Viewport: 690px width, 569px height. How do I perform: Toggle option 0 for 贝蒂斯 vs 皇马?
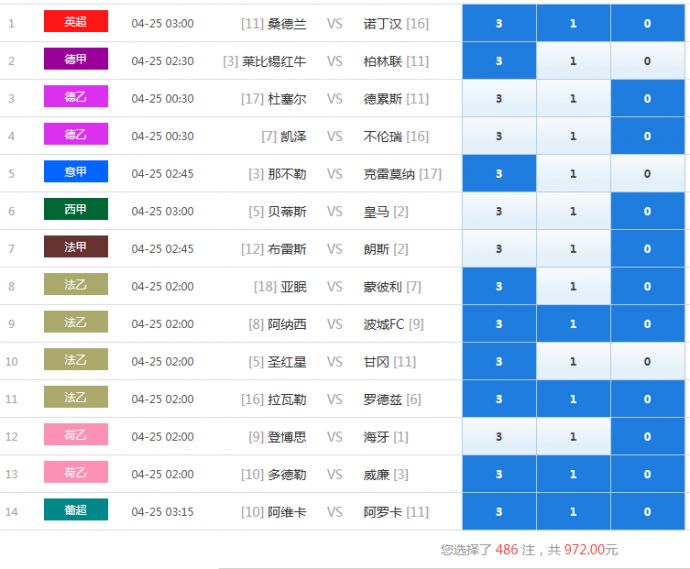(x=647, y=211)
